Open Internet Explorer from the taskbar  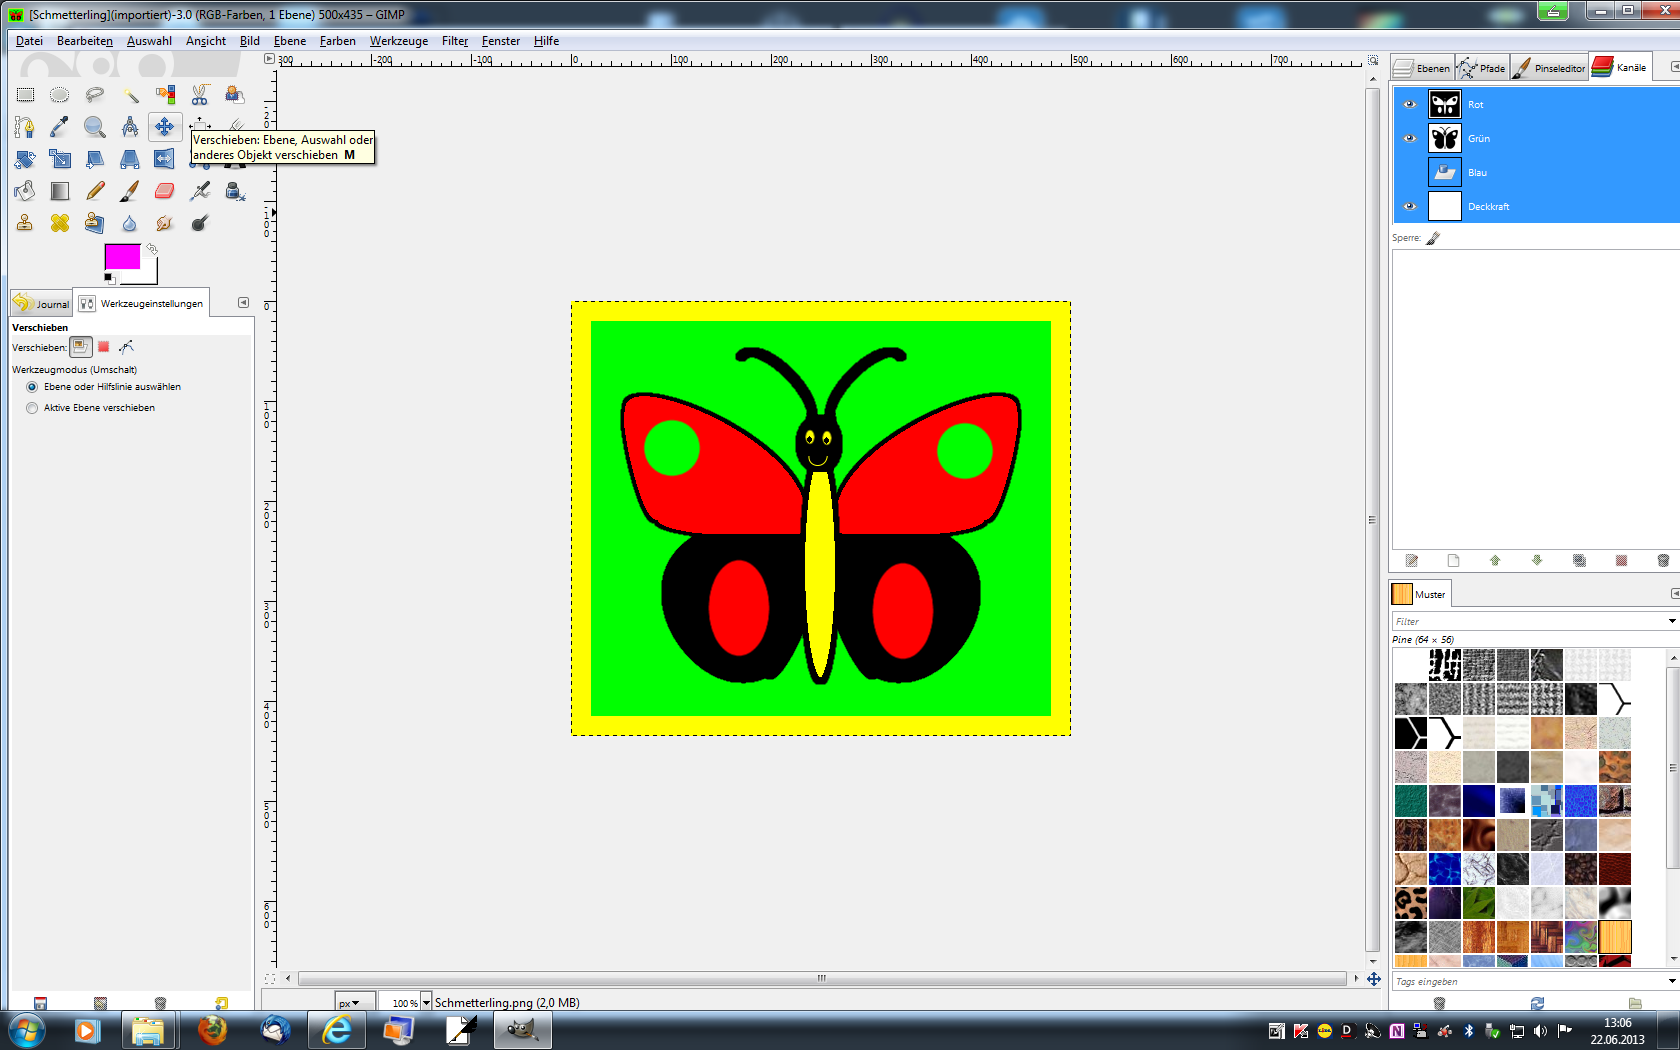pos(337,1030)
